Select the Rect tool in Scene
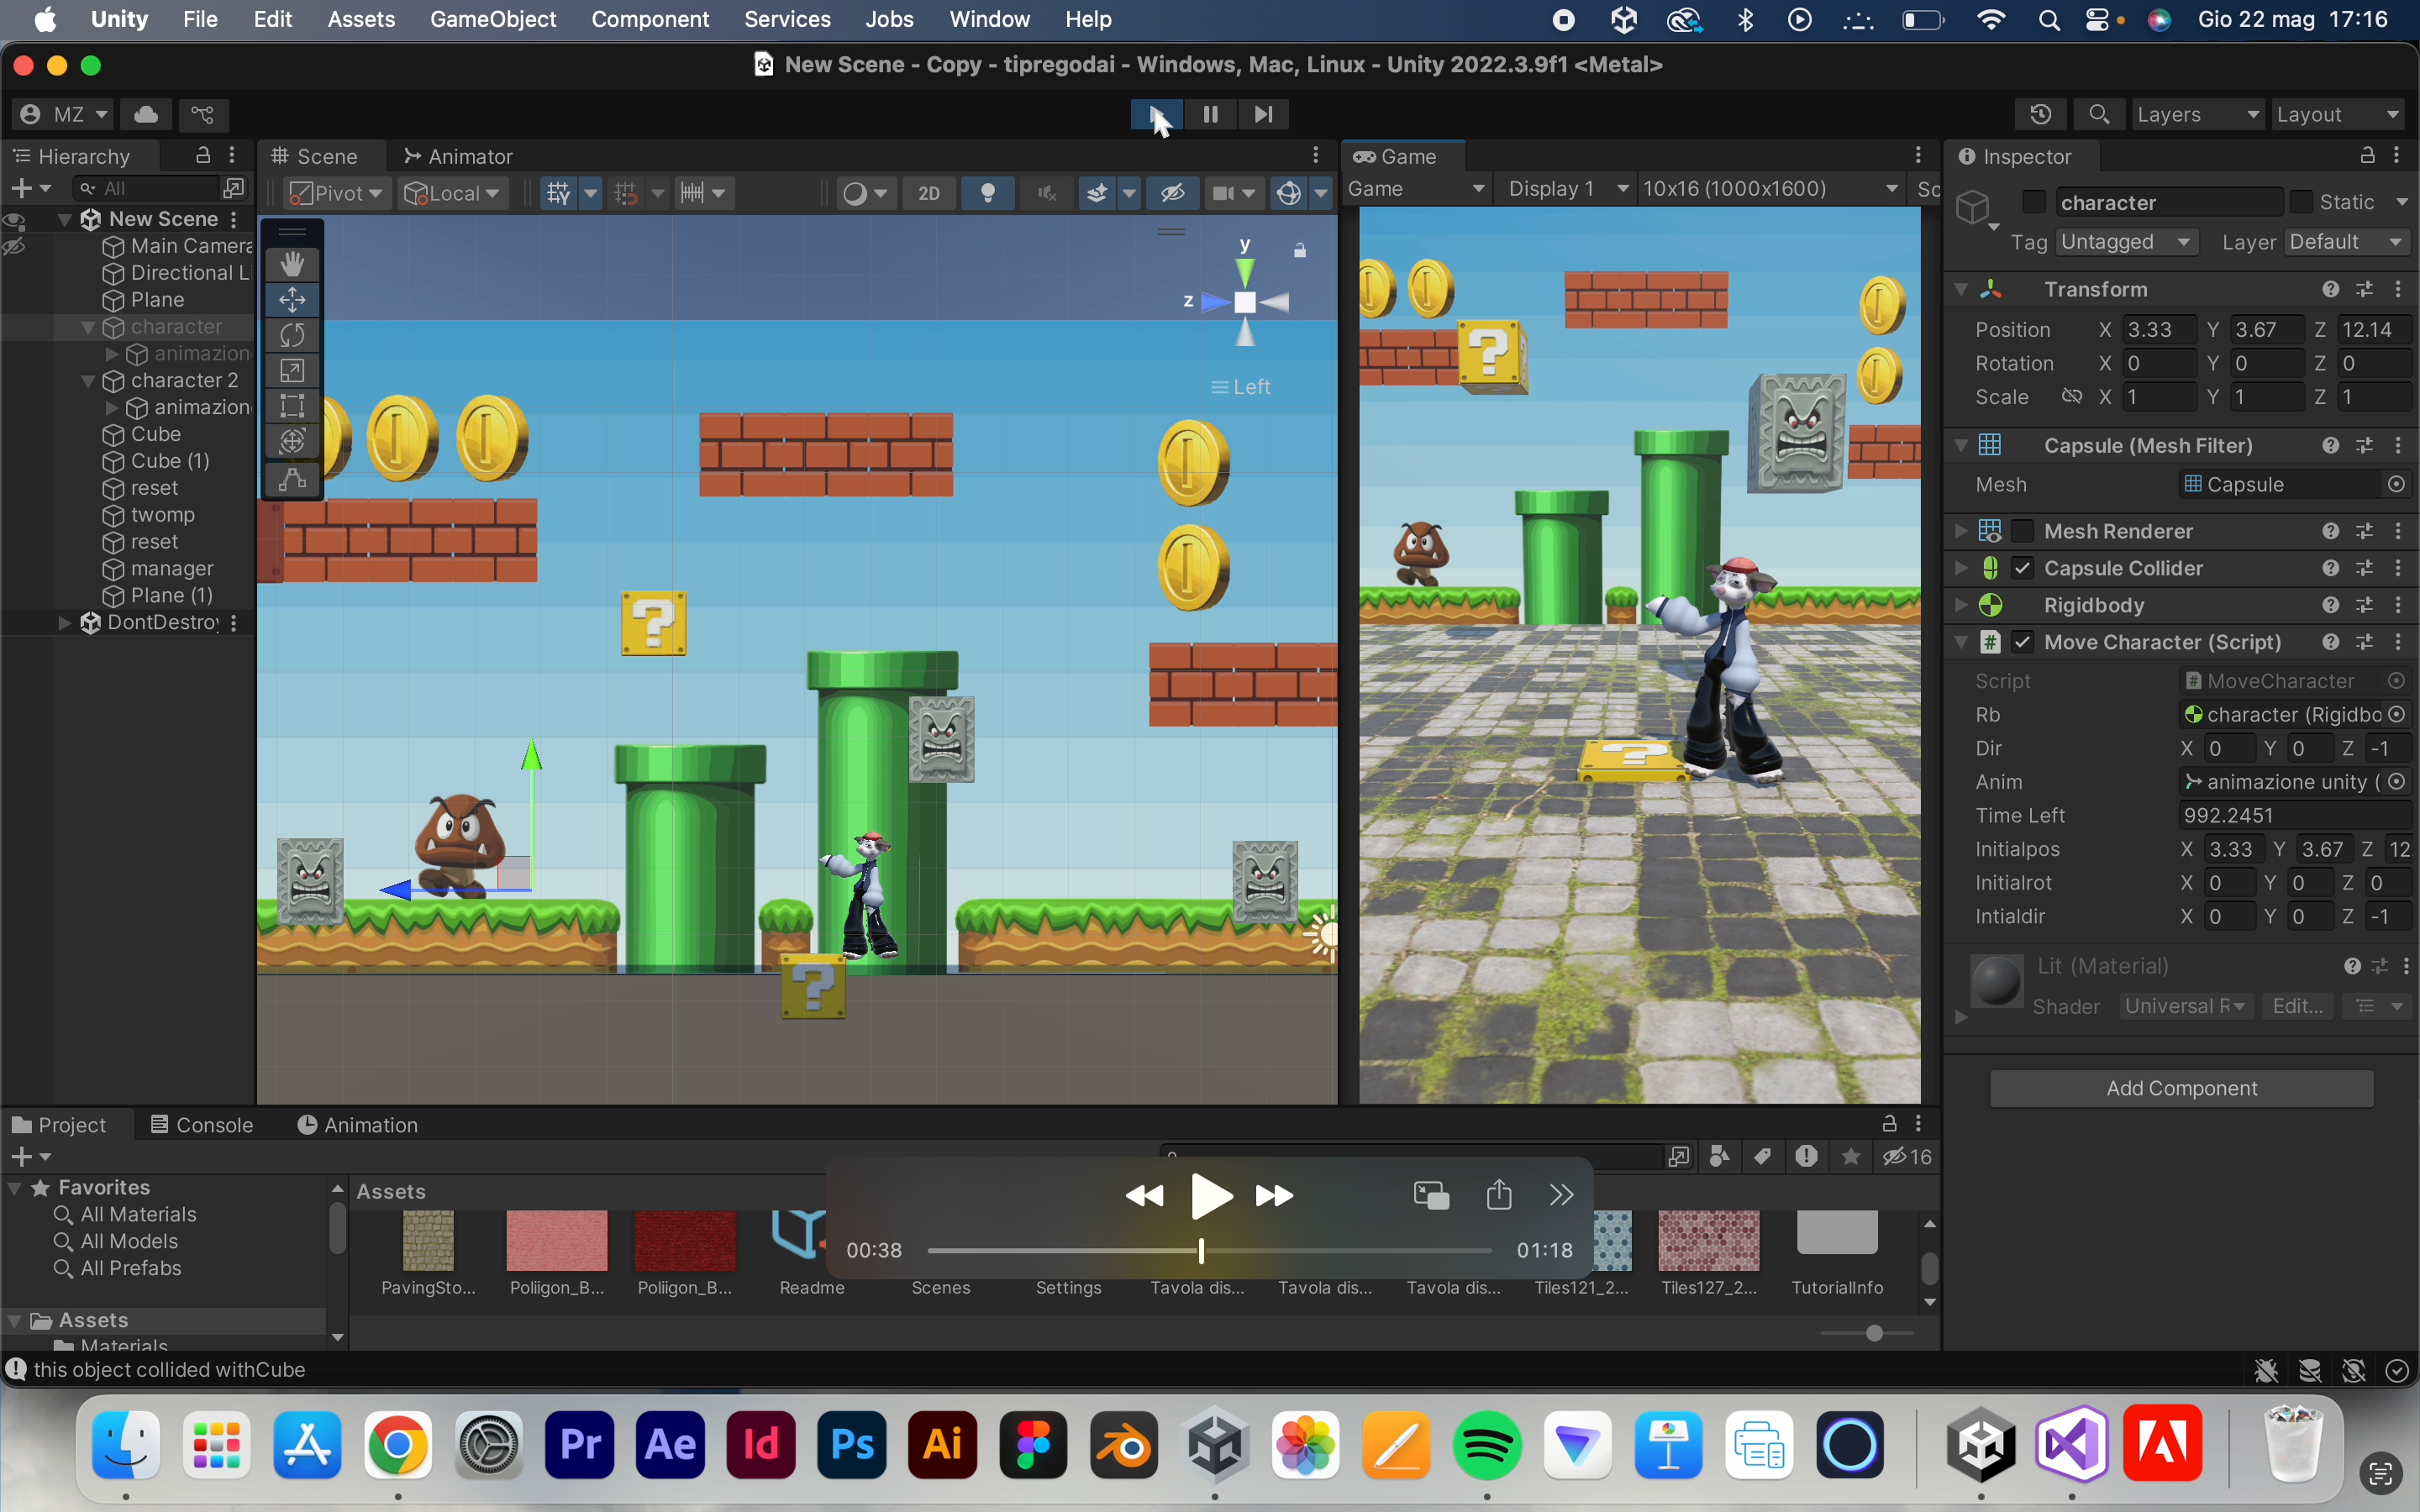Screen dimensions: 2420x1512 pyautogui.click(x=292, y=405)
